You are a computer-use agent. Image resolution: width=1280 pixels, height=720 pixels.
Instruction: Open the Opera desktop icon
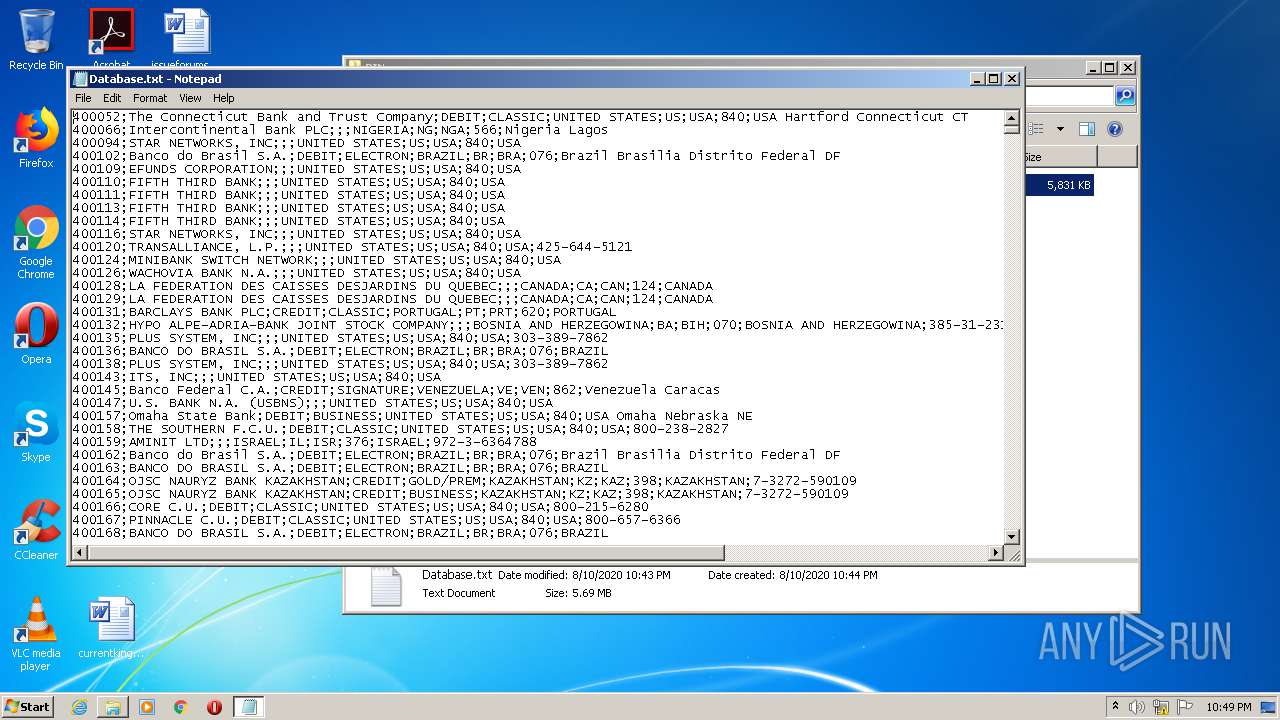click(36, 334)
